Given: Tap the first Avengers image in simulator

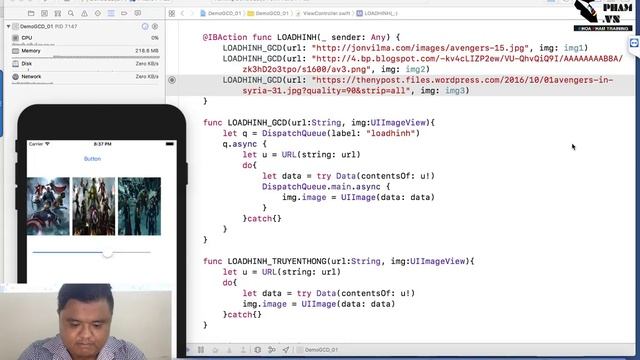Looking at the screenshot, I should [48, 206].
